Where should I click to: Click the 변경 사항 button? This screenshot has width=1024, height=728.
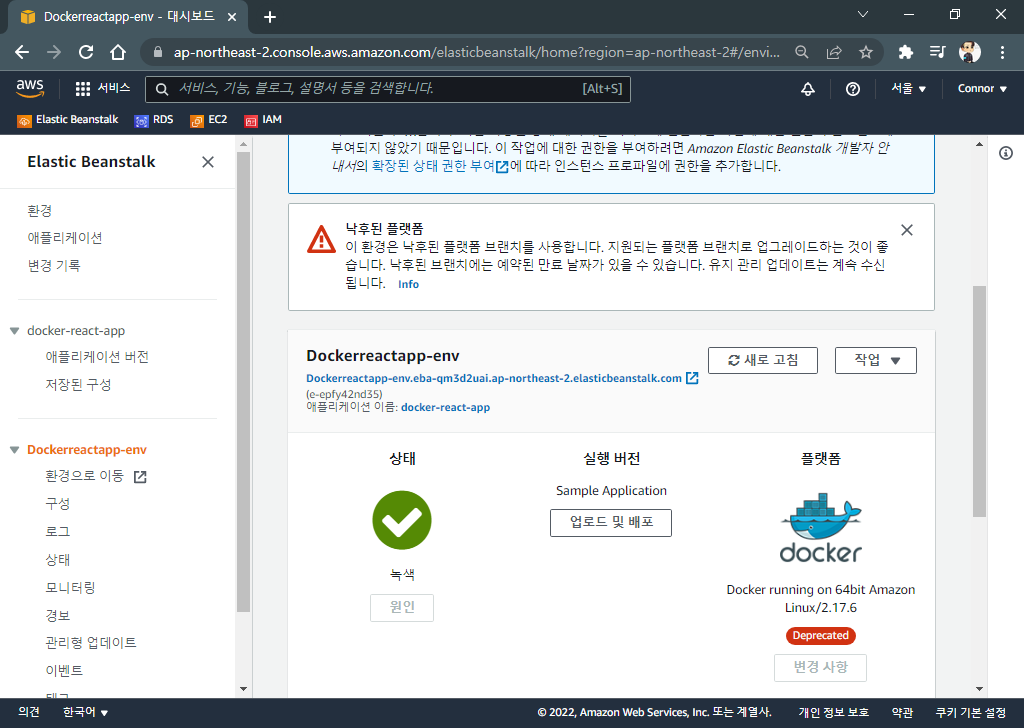(x=820, y=667)
